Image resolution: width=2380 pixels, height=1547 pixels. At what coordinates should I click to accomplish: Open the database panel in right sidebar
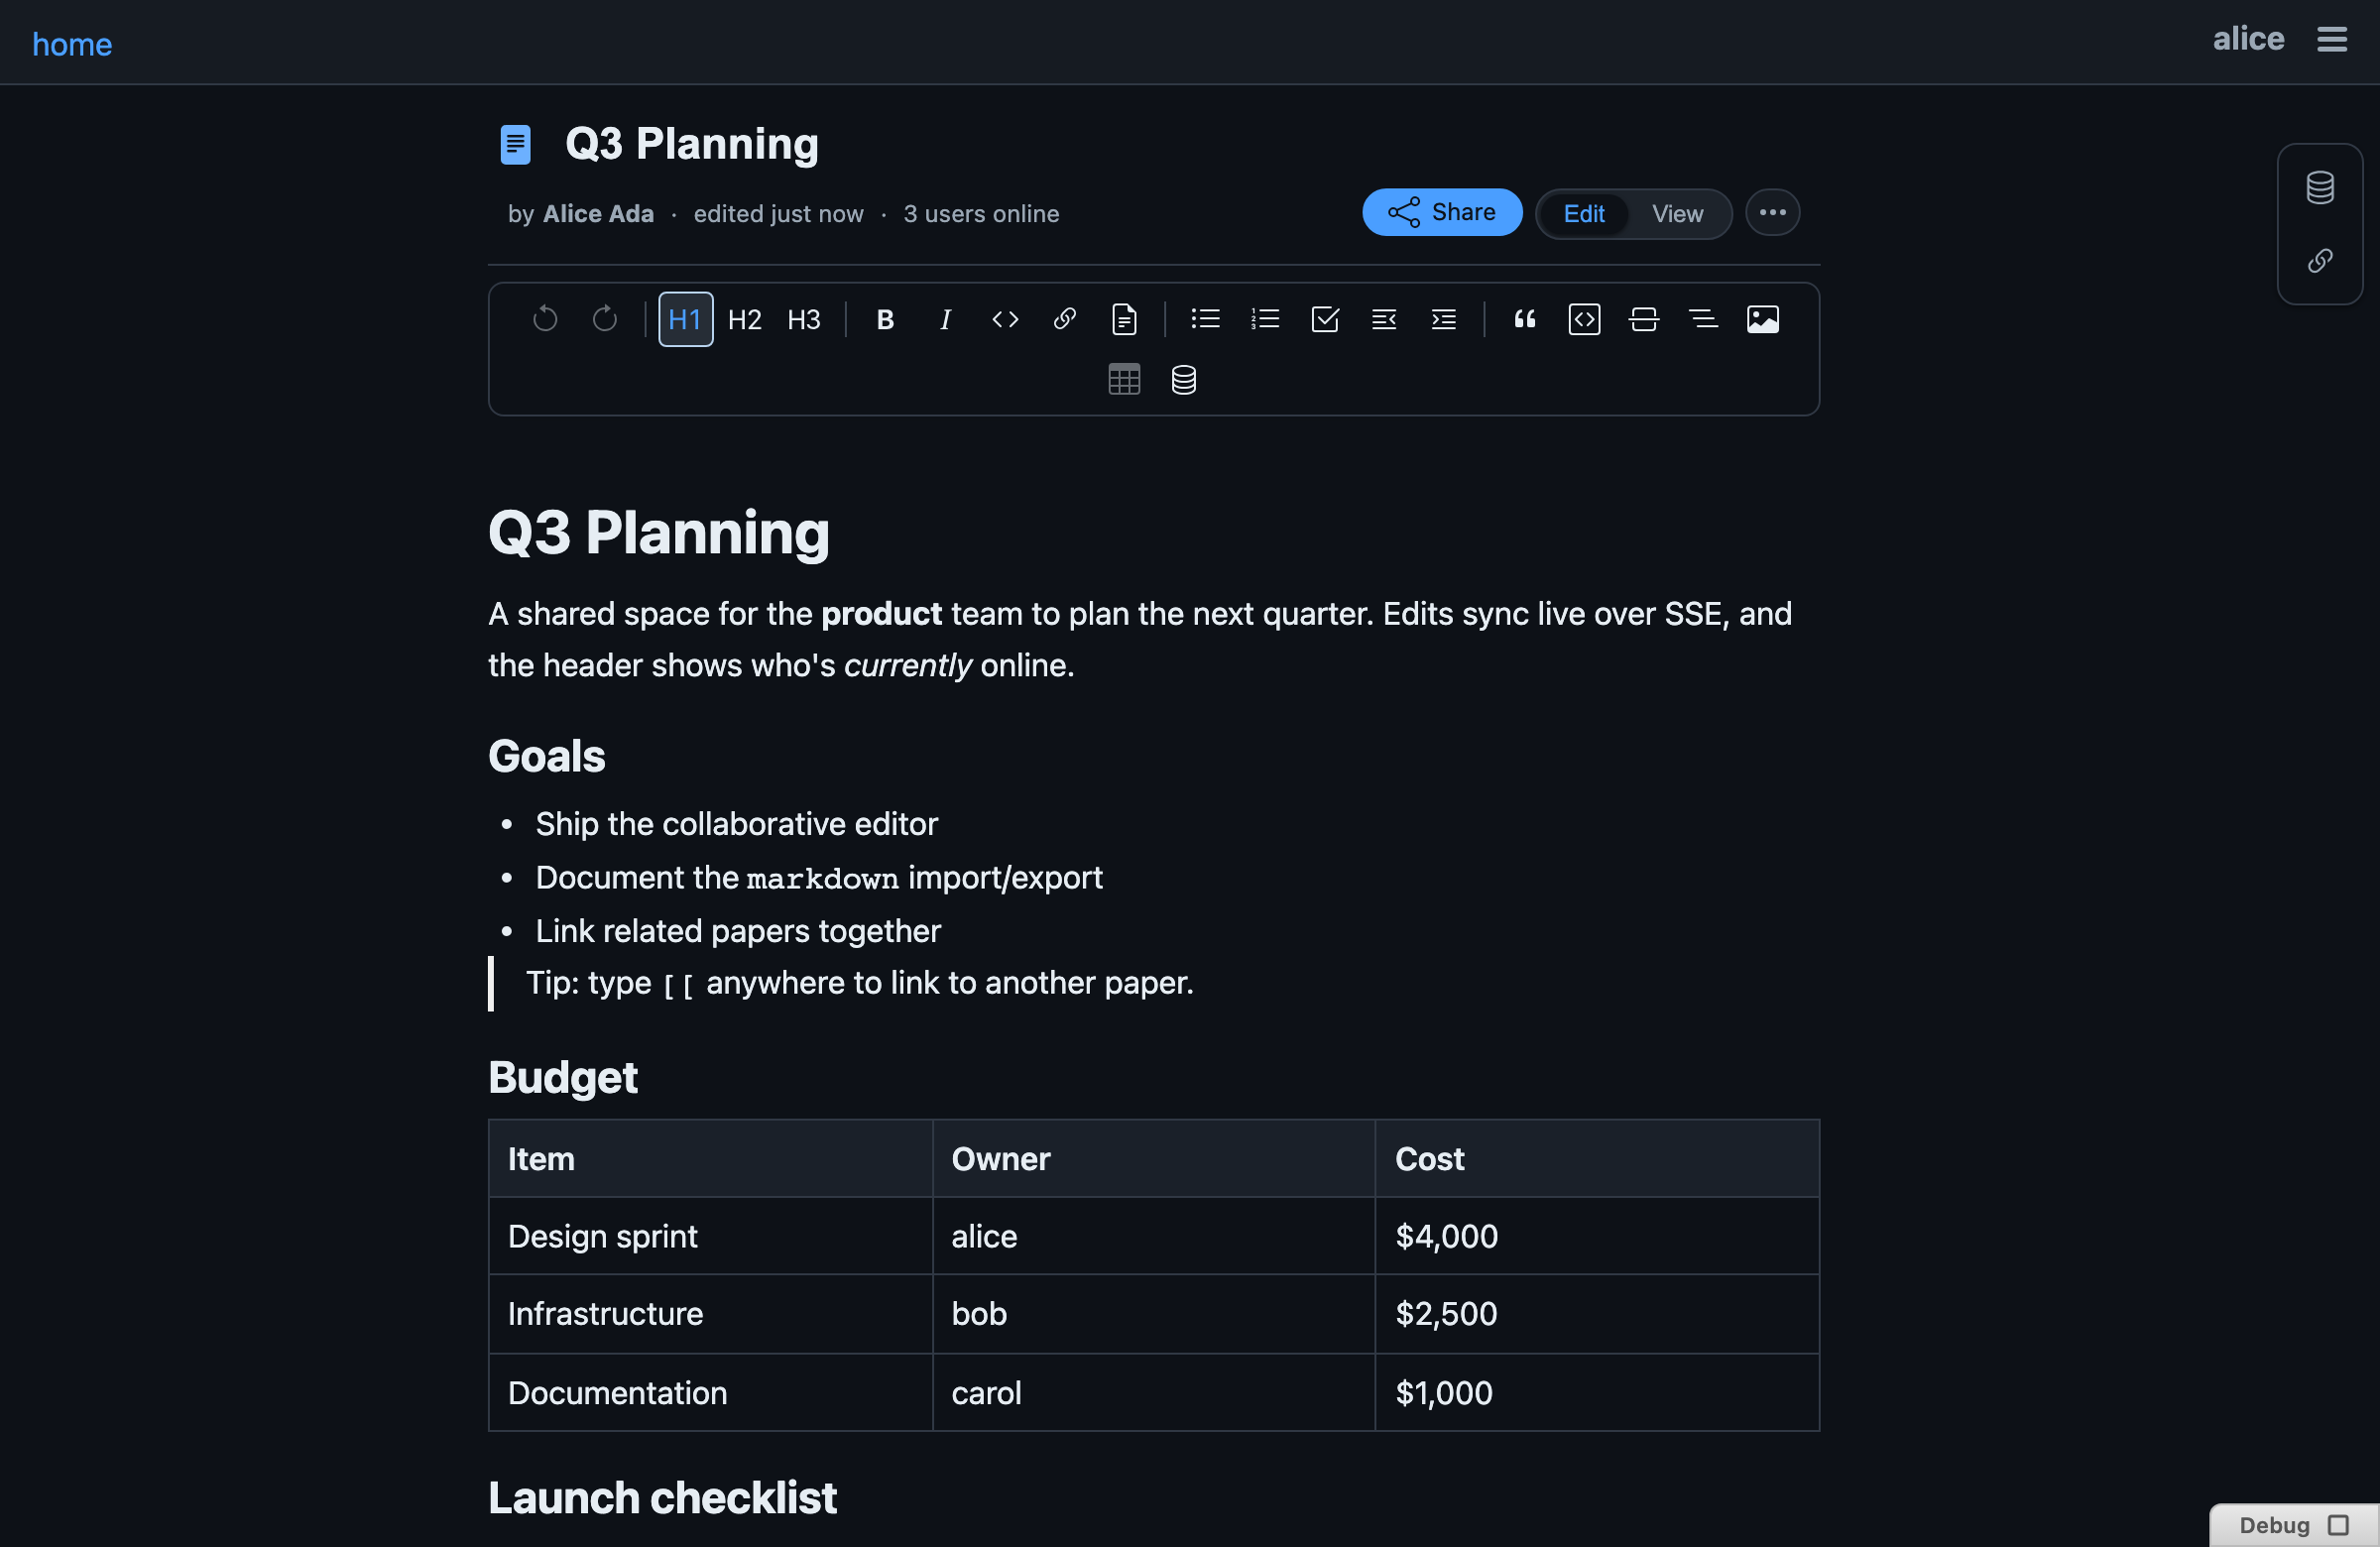[x=2319, y=188]
